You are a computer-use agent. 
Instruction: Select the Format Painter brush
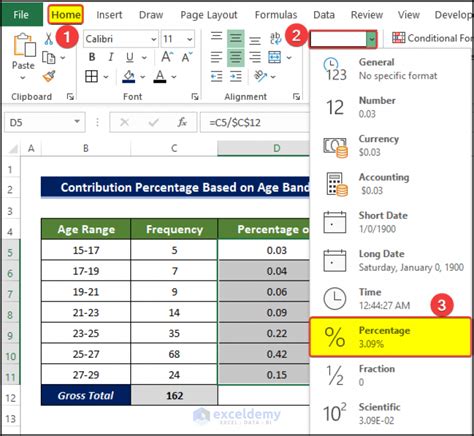[49, 76]
